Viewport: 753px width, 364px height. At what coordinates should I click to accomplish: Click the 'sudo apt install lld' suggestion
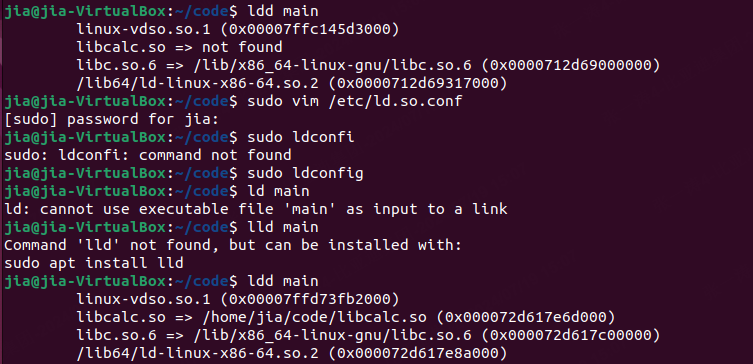[x=94, y=263]
